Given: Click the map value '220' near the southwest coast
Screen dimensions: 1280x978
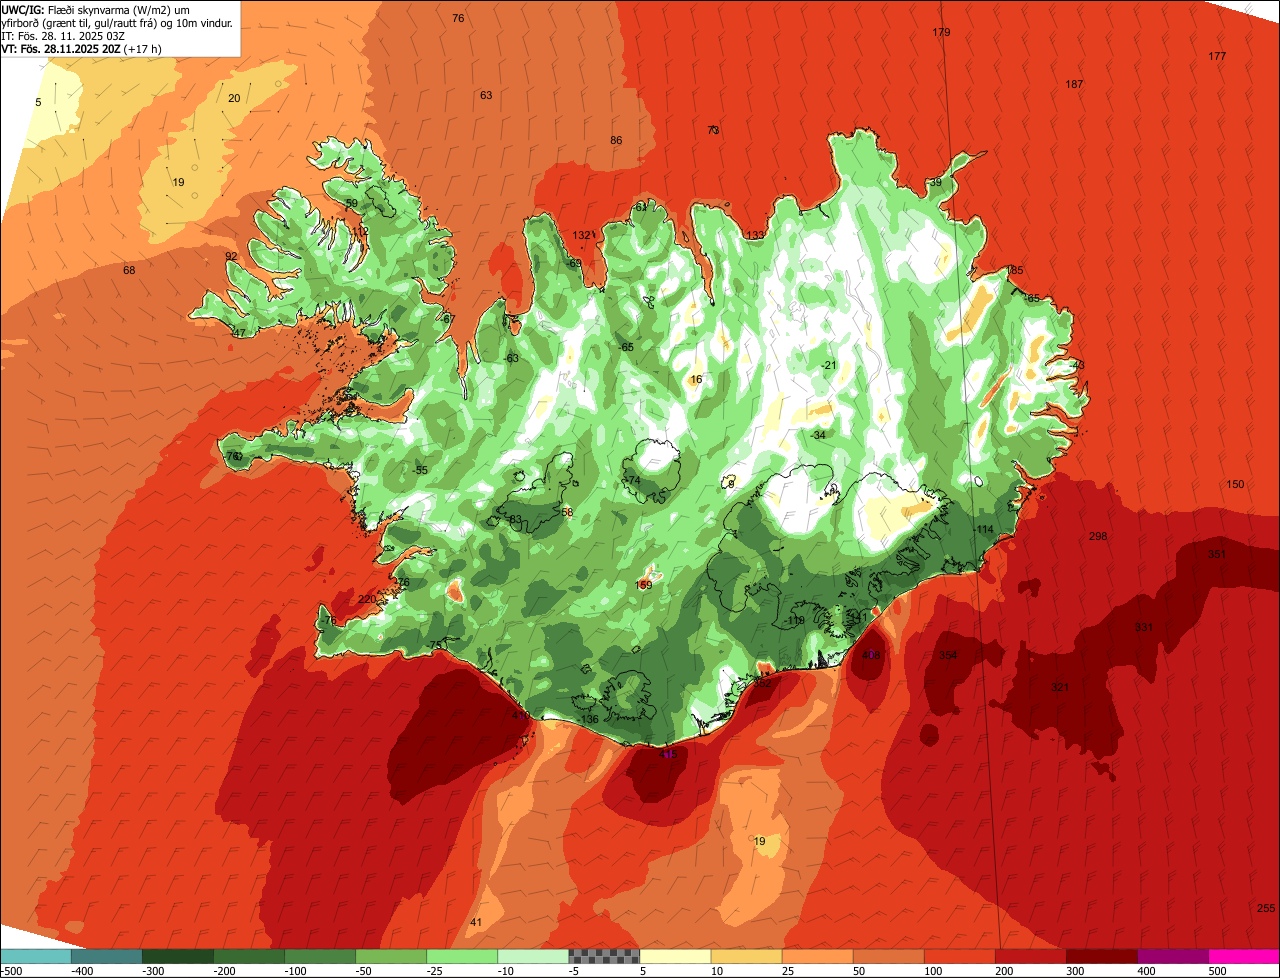Looking at the screenshot, I should [367, 599].
